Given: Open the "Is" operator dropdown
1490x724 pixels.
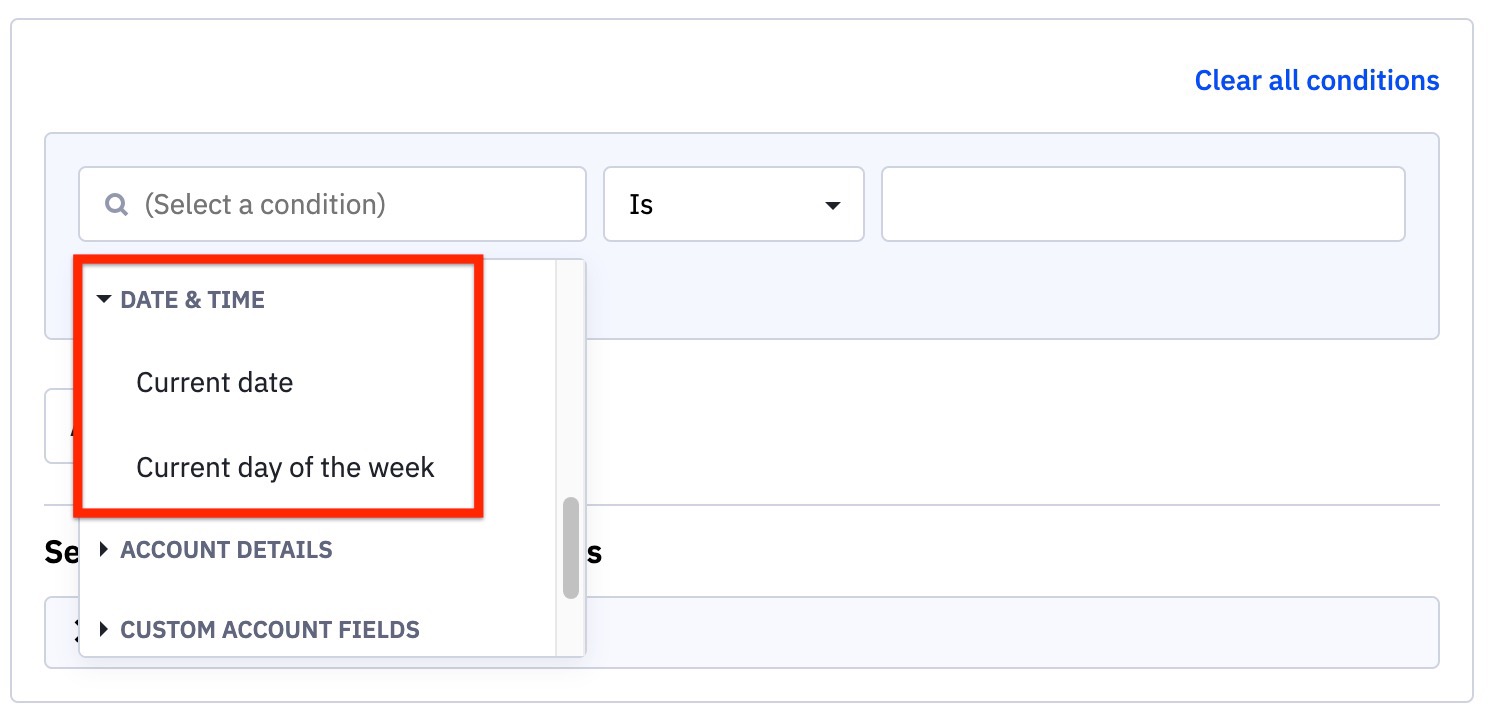Looking at the screenshot, I should [733, 205].
